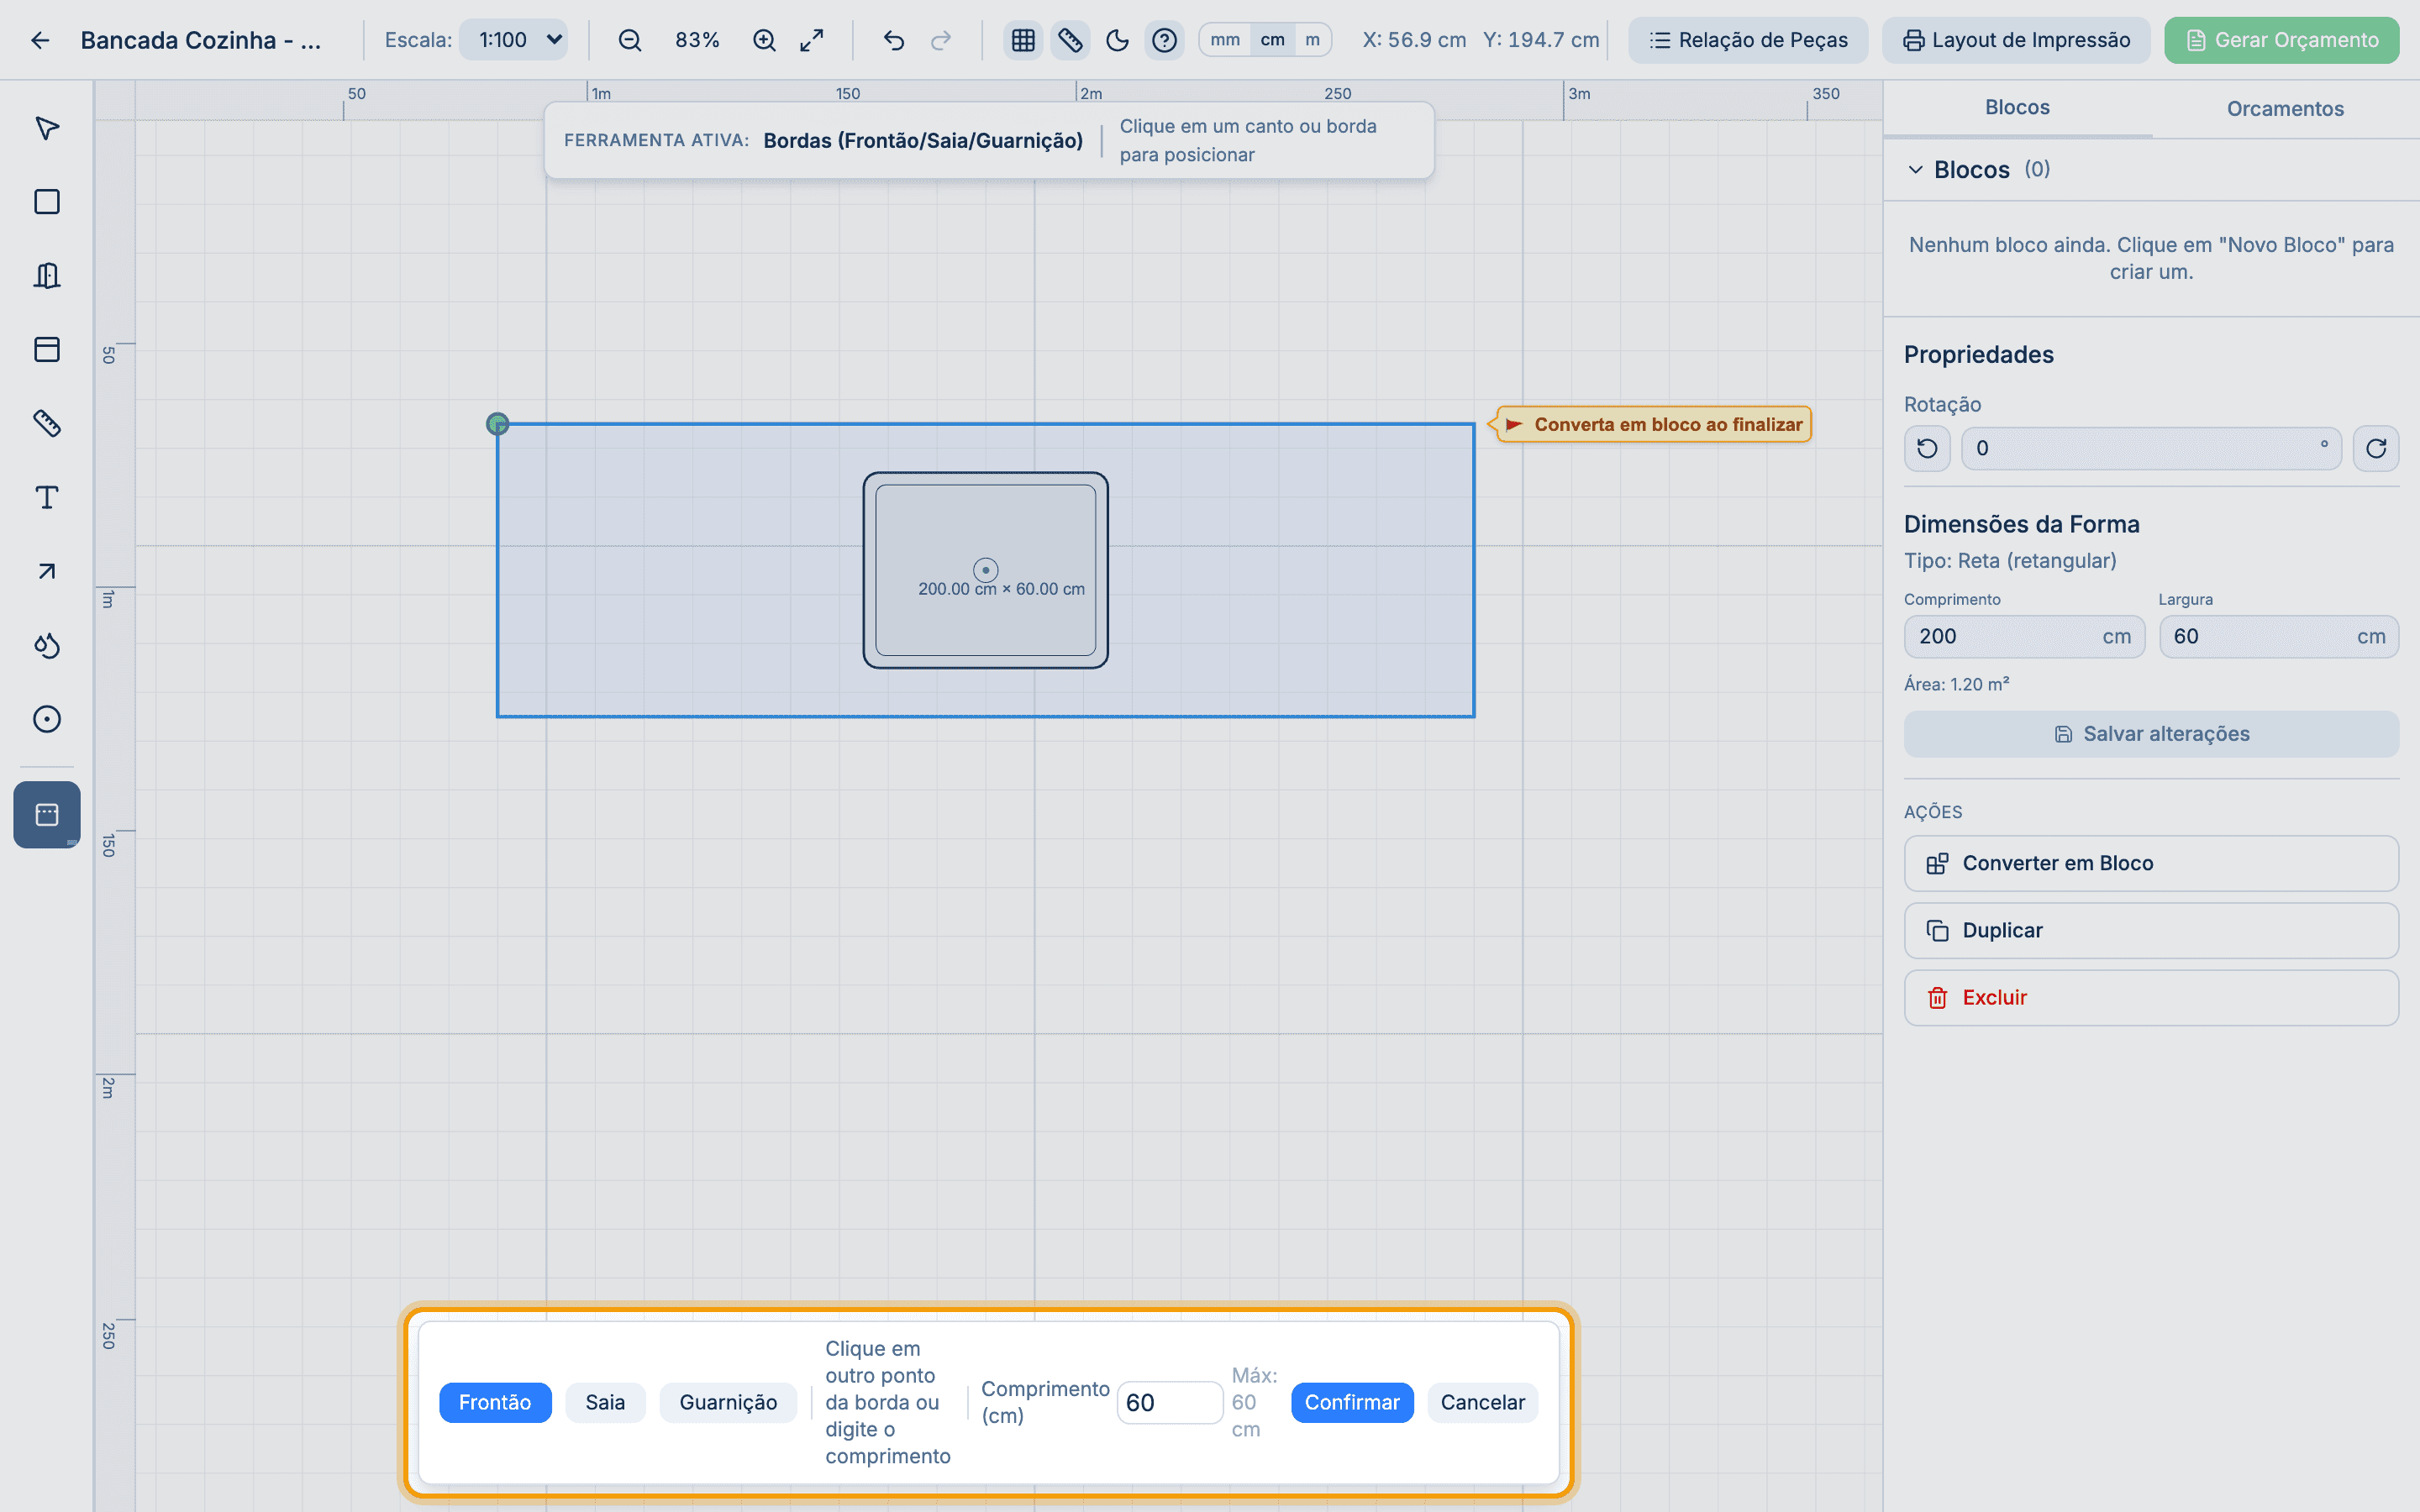Click Tipo: Reta (retangular) text
Image resolution: width=2420 pixels, height=1512 pixels.
[x=2010, y=561]
